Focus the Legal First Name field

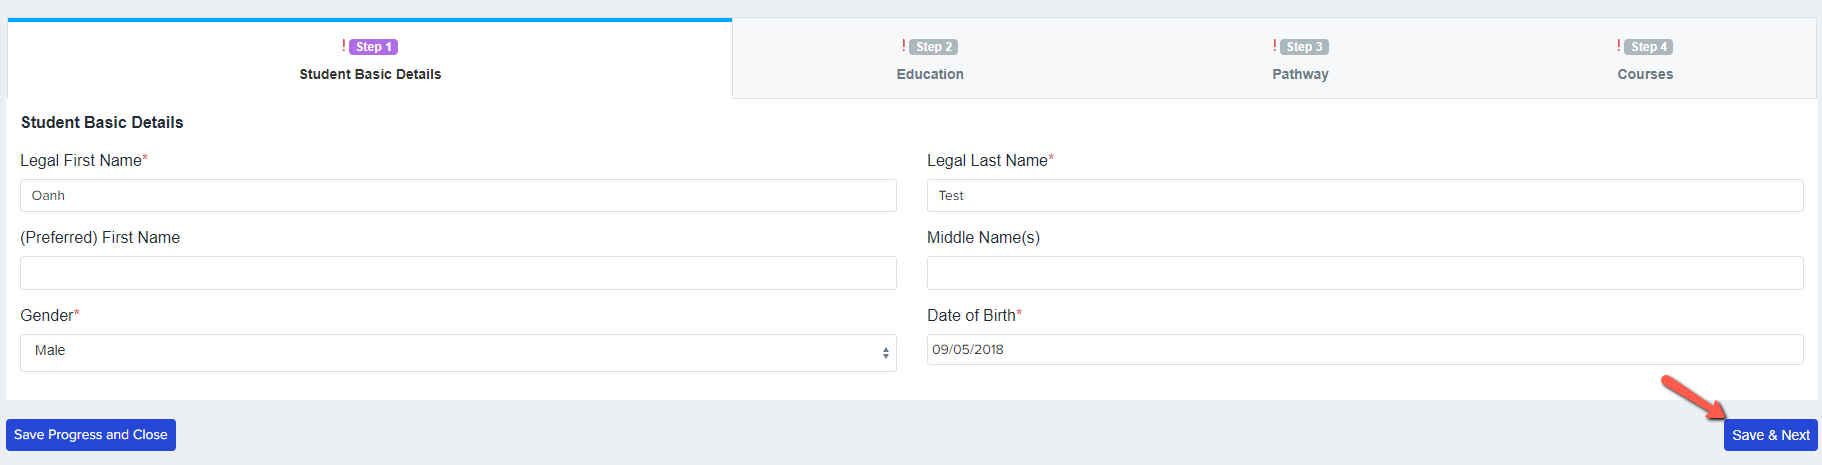458,195
